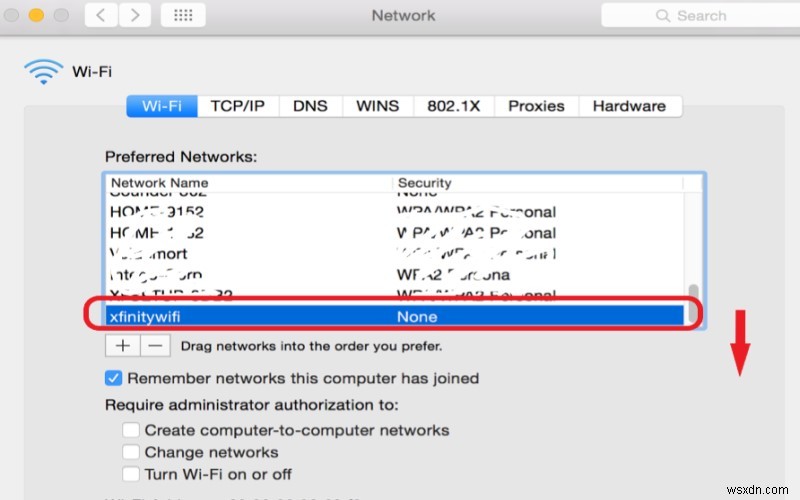The width and height of the screenshot is (800, 500).
Task: Open the WINS tab
Action: coord(378,106)
